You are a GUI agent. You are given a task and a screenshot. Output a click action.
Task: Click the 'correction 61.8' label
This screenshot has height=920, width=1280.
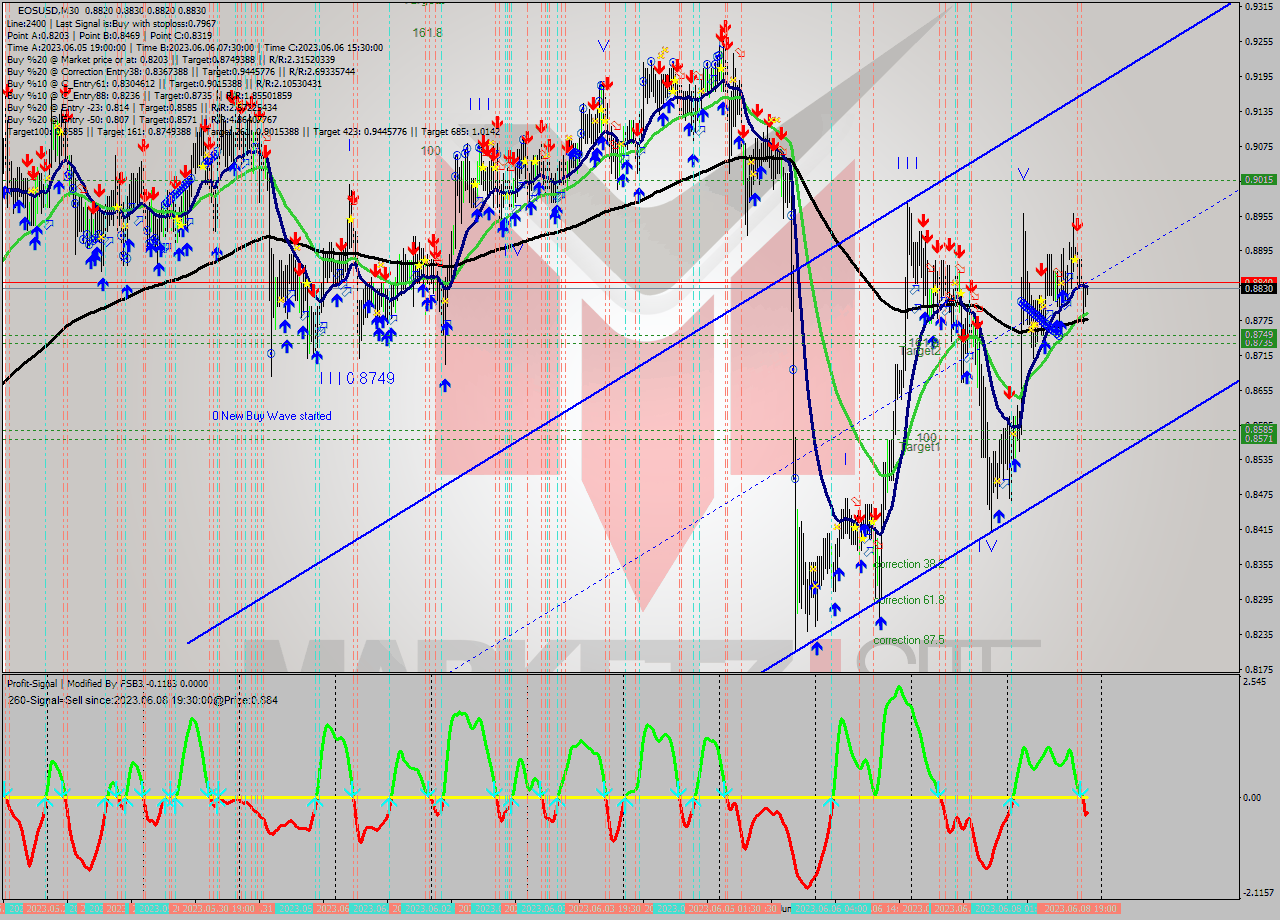point(909,600)
